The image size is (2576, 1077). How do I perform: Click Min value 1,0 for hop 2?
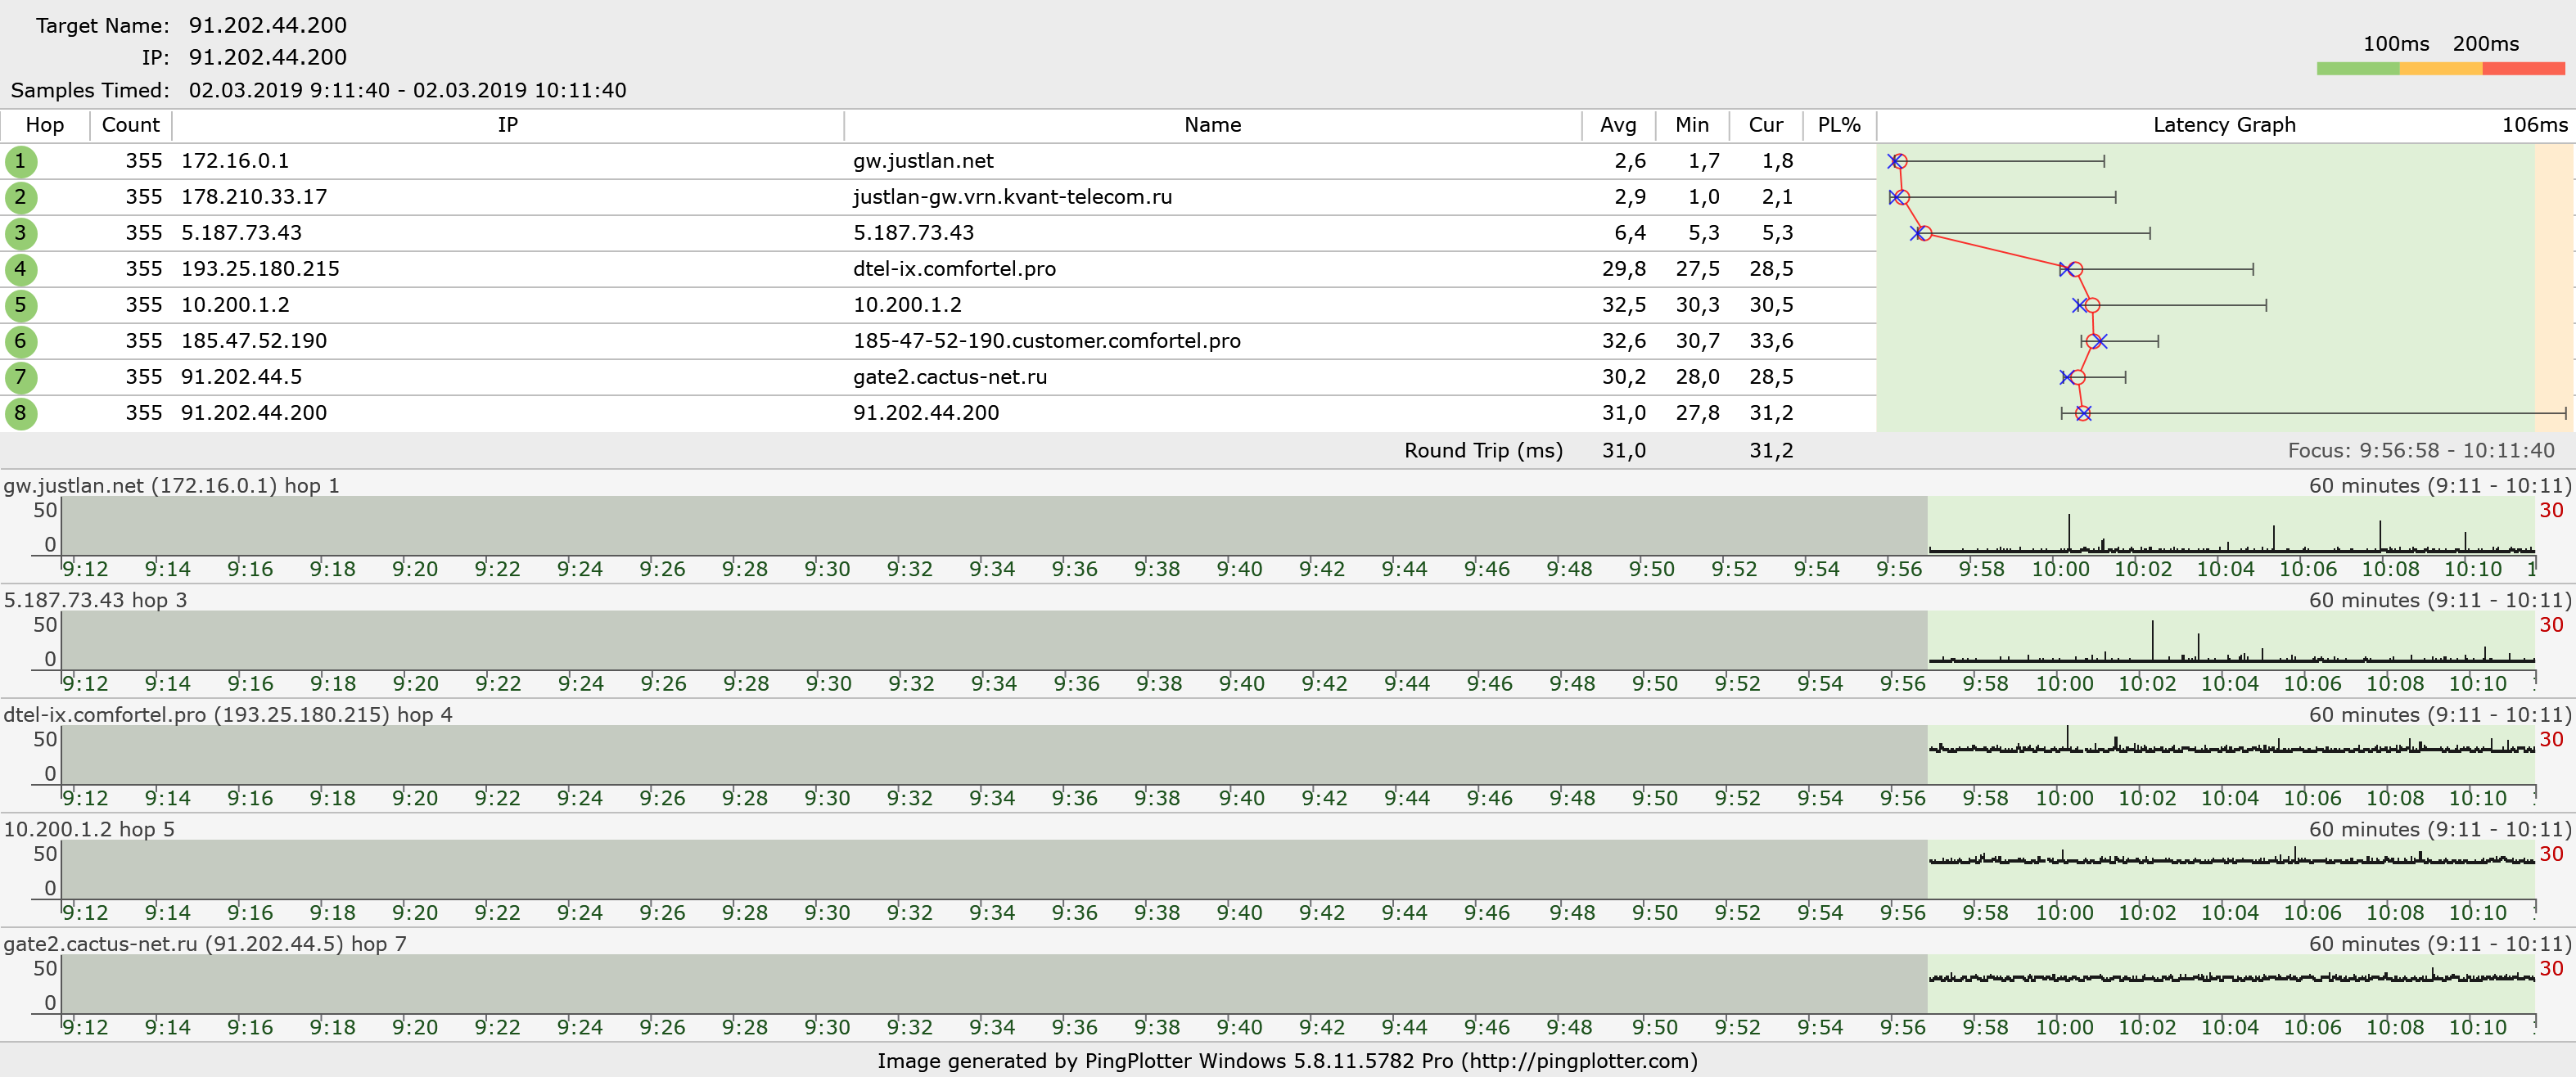point(1704,197)
